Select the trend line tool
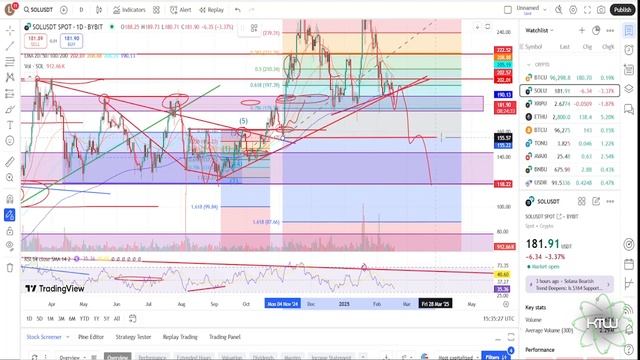This screenshot has width=640, height=360. (x=10, y=46)
